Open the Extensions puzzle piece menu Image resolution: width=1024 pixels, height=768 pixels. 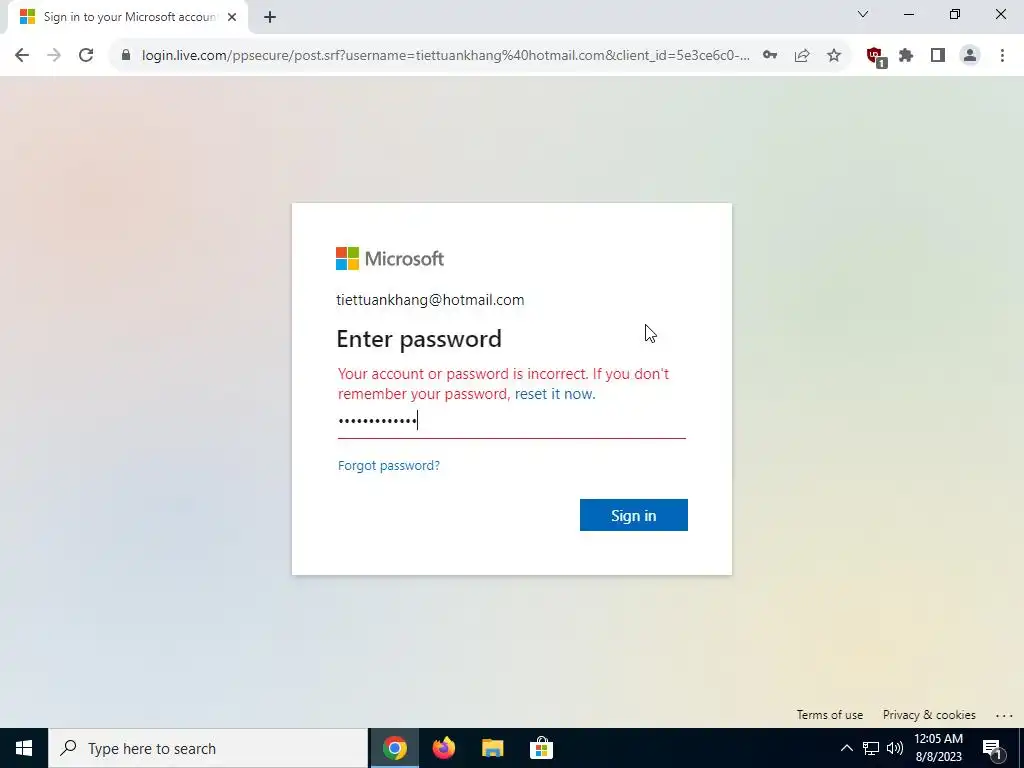[x=906, y=56]
